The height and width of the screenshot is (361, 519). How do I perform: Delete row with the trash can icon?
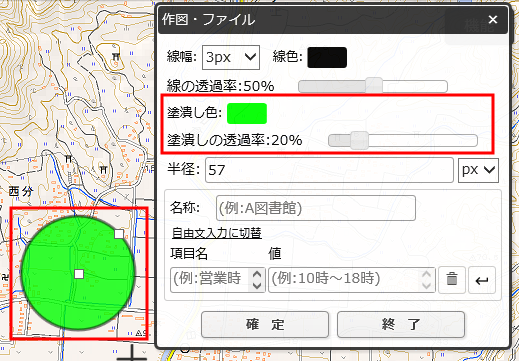pyautogui.click(x=452, y=280)
